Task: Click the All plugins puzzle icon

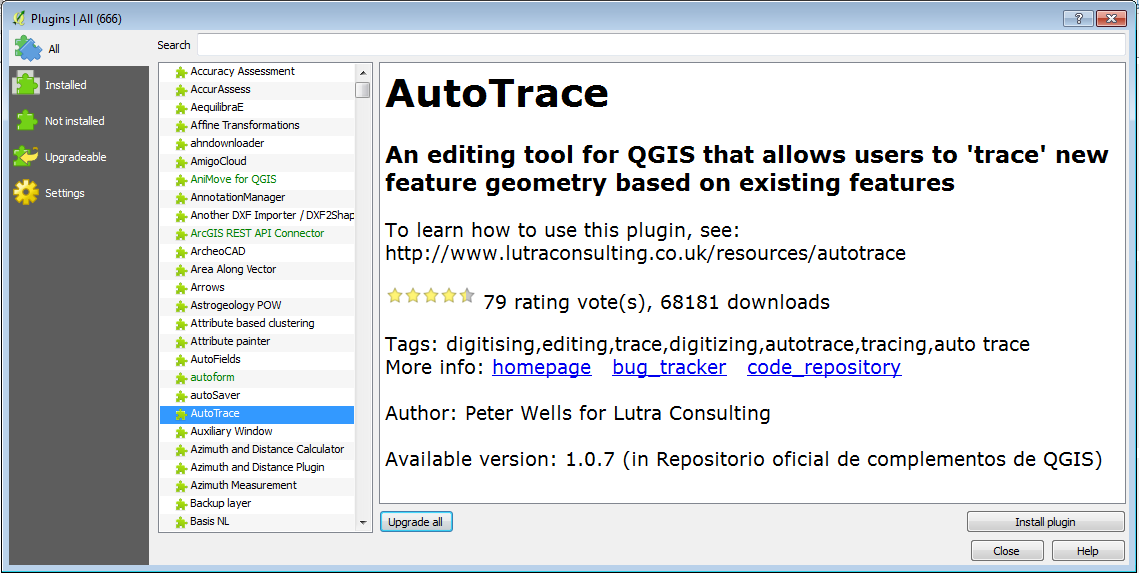Action: [x=28, y=48]
